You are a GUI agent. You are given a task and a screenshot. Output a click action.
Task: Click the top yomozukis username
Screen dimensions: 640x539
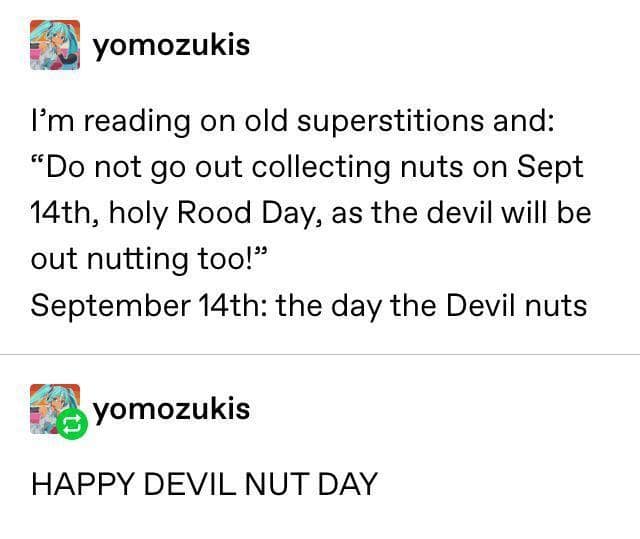(171, 46)
